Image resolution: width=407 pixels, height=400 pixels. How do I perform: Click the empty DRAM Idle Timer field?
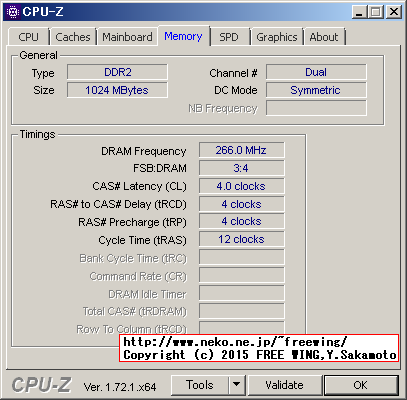pyautogui.click(x=242, y=293)
